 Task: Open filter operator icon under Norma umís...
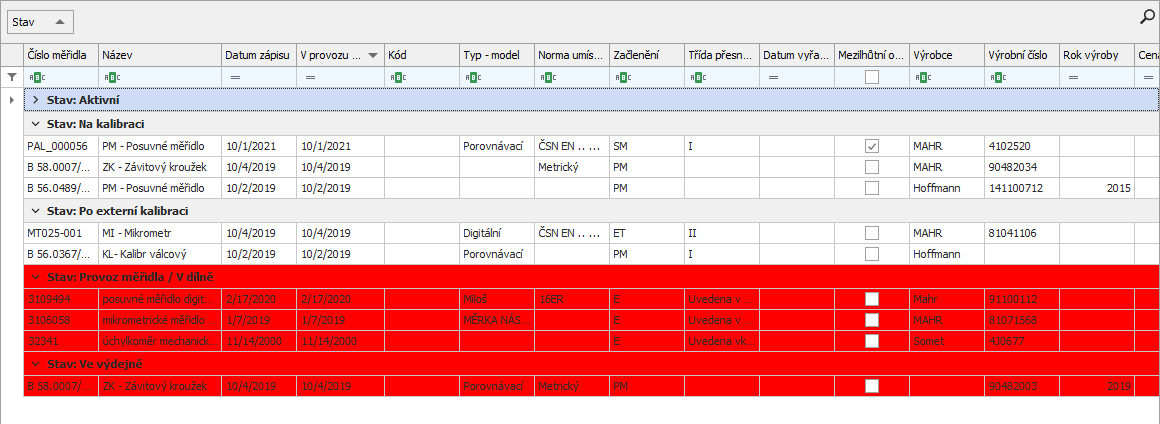pyautogui.click(x=547, y=77)
